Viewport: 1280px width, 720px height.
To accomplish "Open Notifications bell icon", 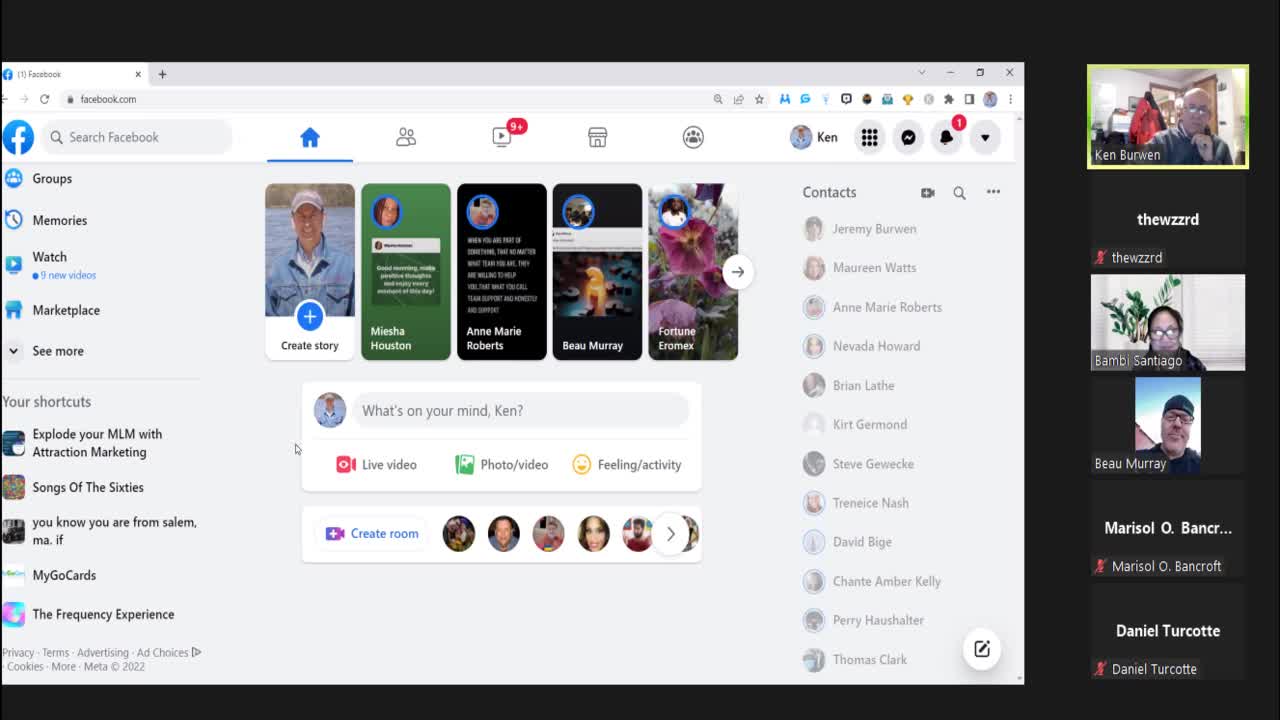I will 946,137.
